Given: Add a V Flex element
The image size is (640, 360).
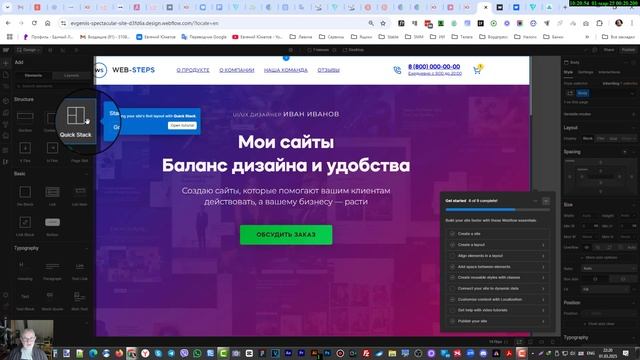Looking at the screenshot, I should 25,151.
